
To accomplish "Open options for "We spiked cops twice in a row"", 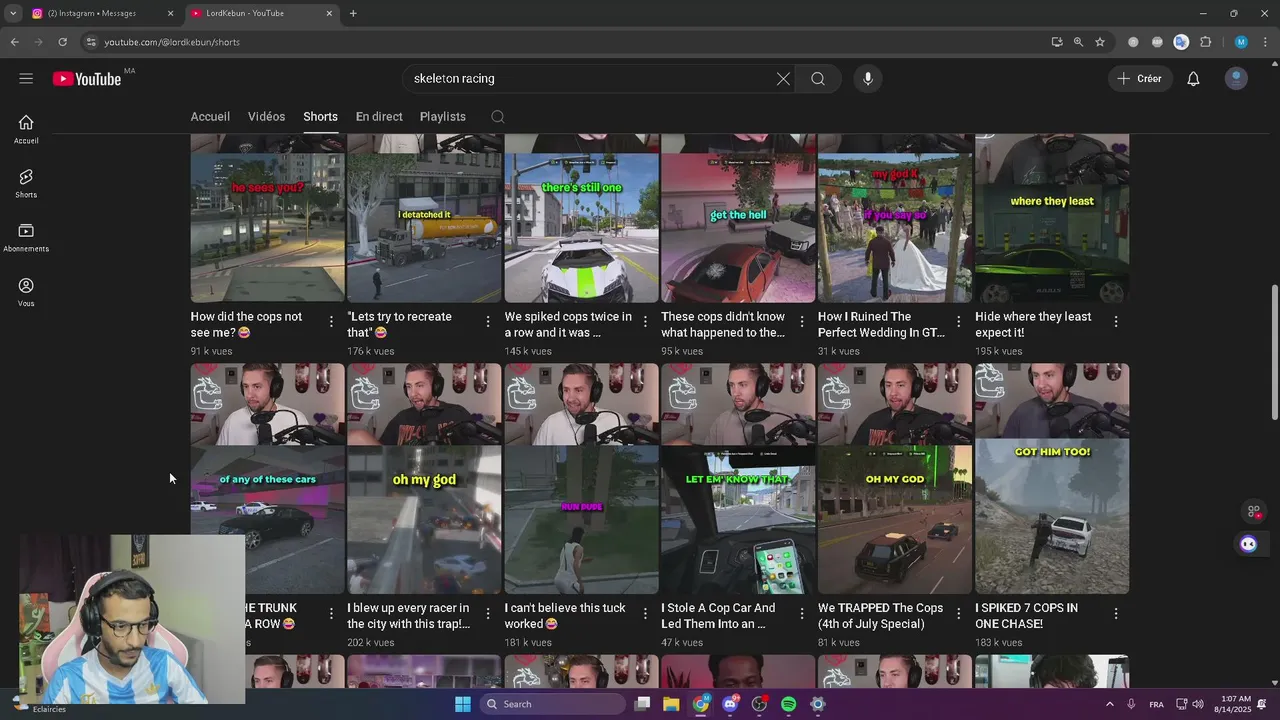I will [645, 321].
